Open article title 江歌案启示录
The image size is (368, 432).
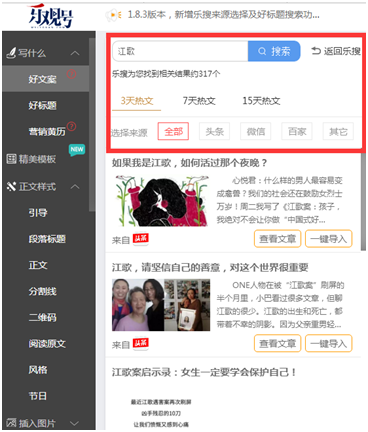[204, 372]
